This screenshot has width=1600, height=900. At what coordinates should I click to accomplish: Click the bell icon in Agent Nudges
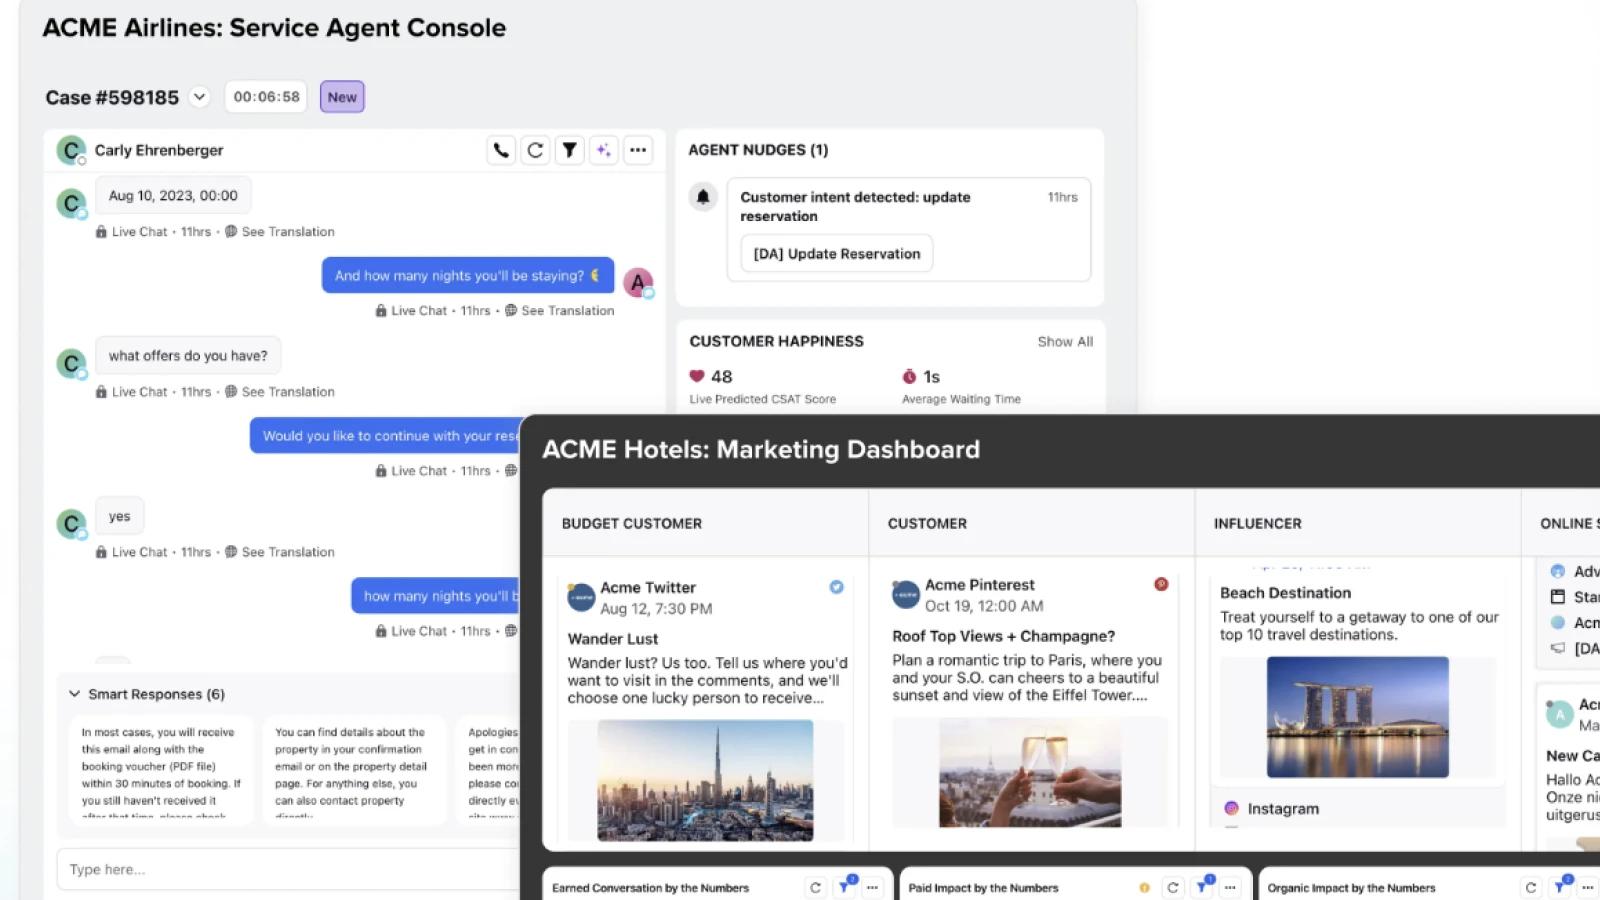(703, 197)
